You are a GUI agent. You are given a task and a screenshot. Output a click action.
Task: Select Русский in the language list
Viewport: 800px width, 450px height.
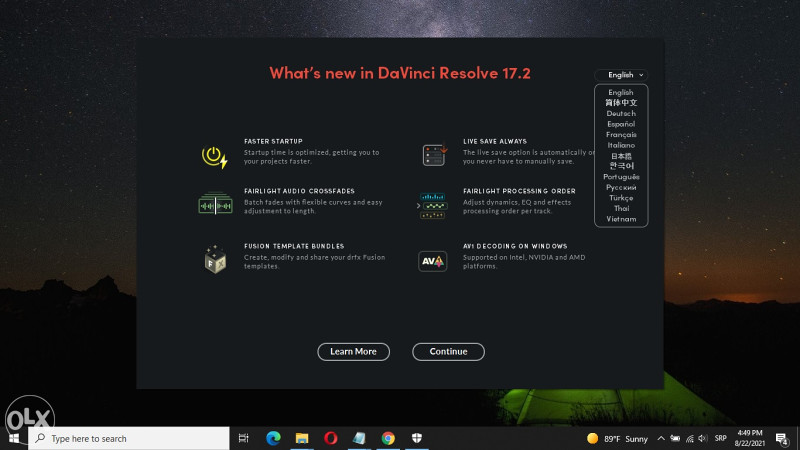[621, 187]
